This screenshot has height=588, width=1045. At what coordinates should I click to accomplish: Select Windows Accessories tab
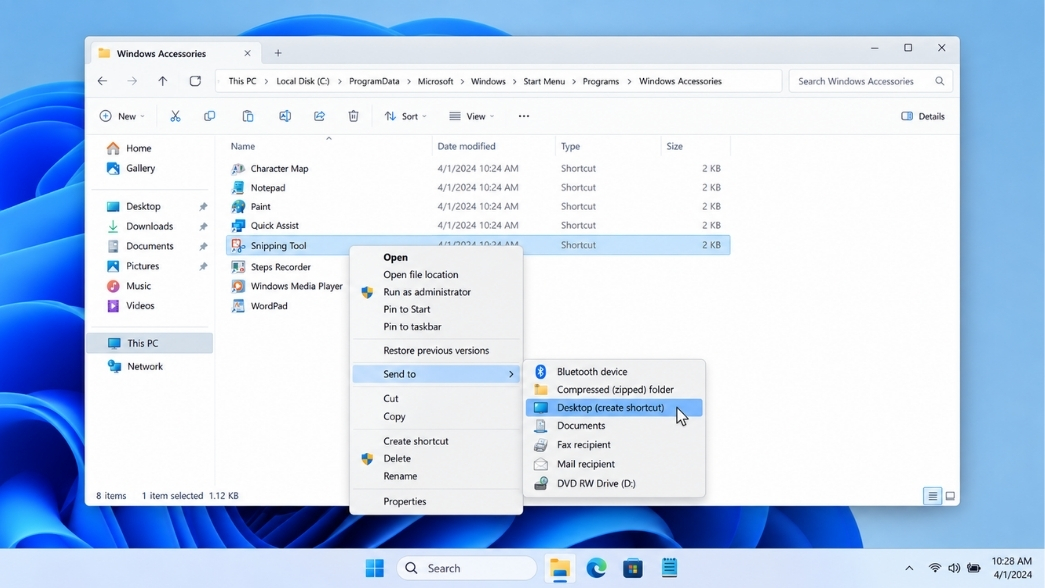click(173, 53)
